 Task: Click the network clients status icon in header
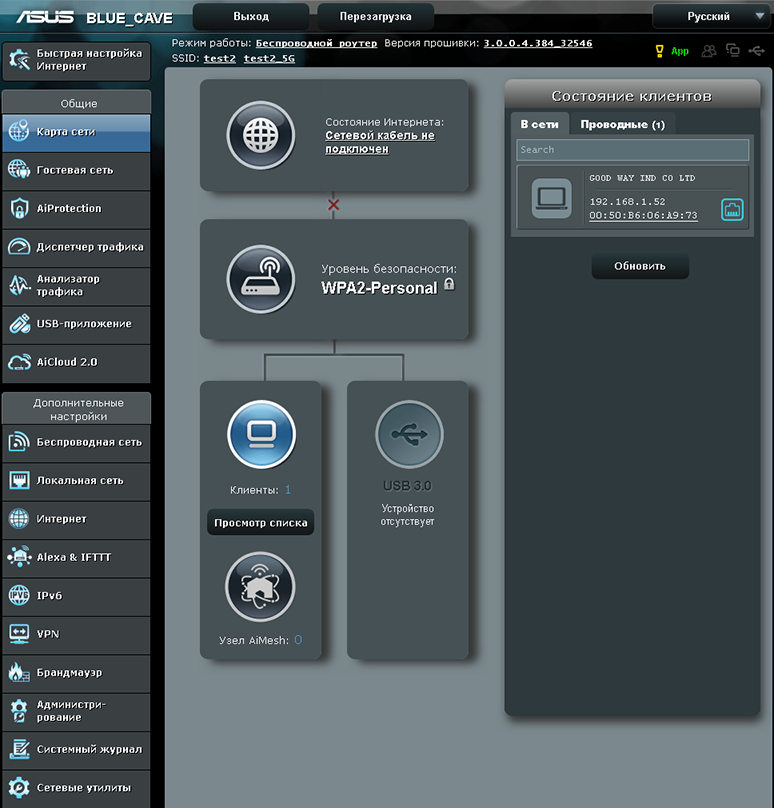[x=732, y=50]
